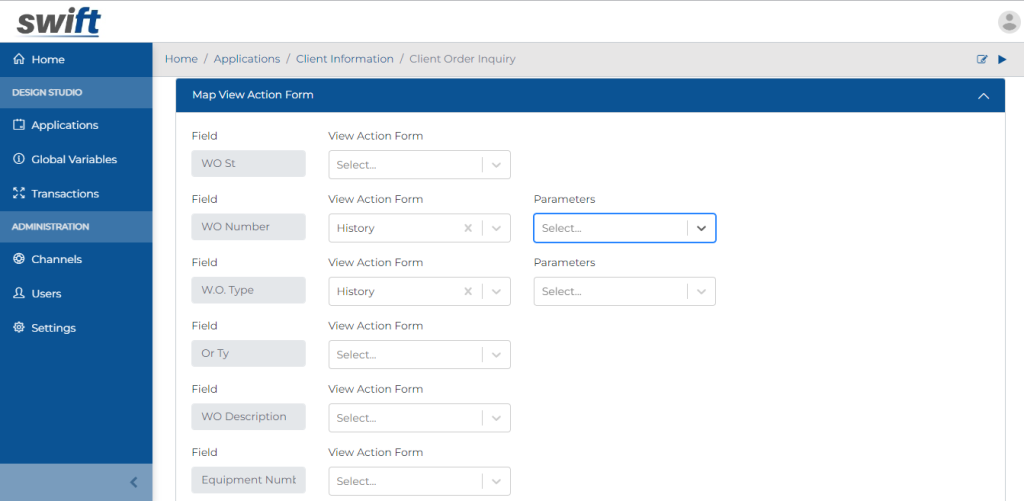Collapse the sidebar with left arrow

[134, 482]
